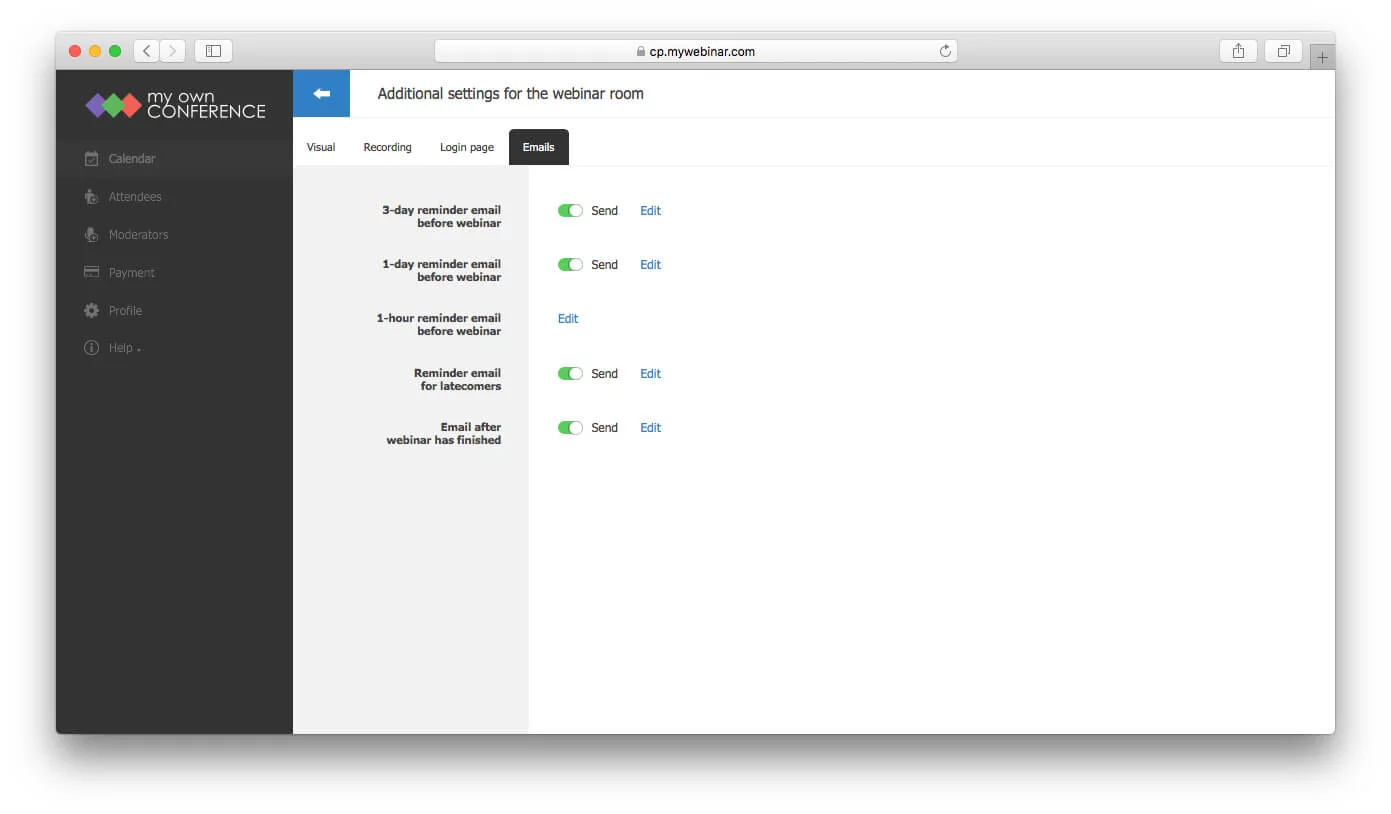Switch to the Login page tab
This screenshot has width=1391, height=814.
[467, 147]
